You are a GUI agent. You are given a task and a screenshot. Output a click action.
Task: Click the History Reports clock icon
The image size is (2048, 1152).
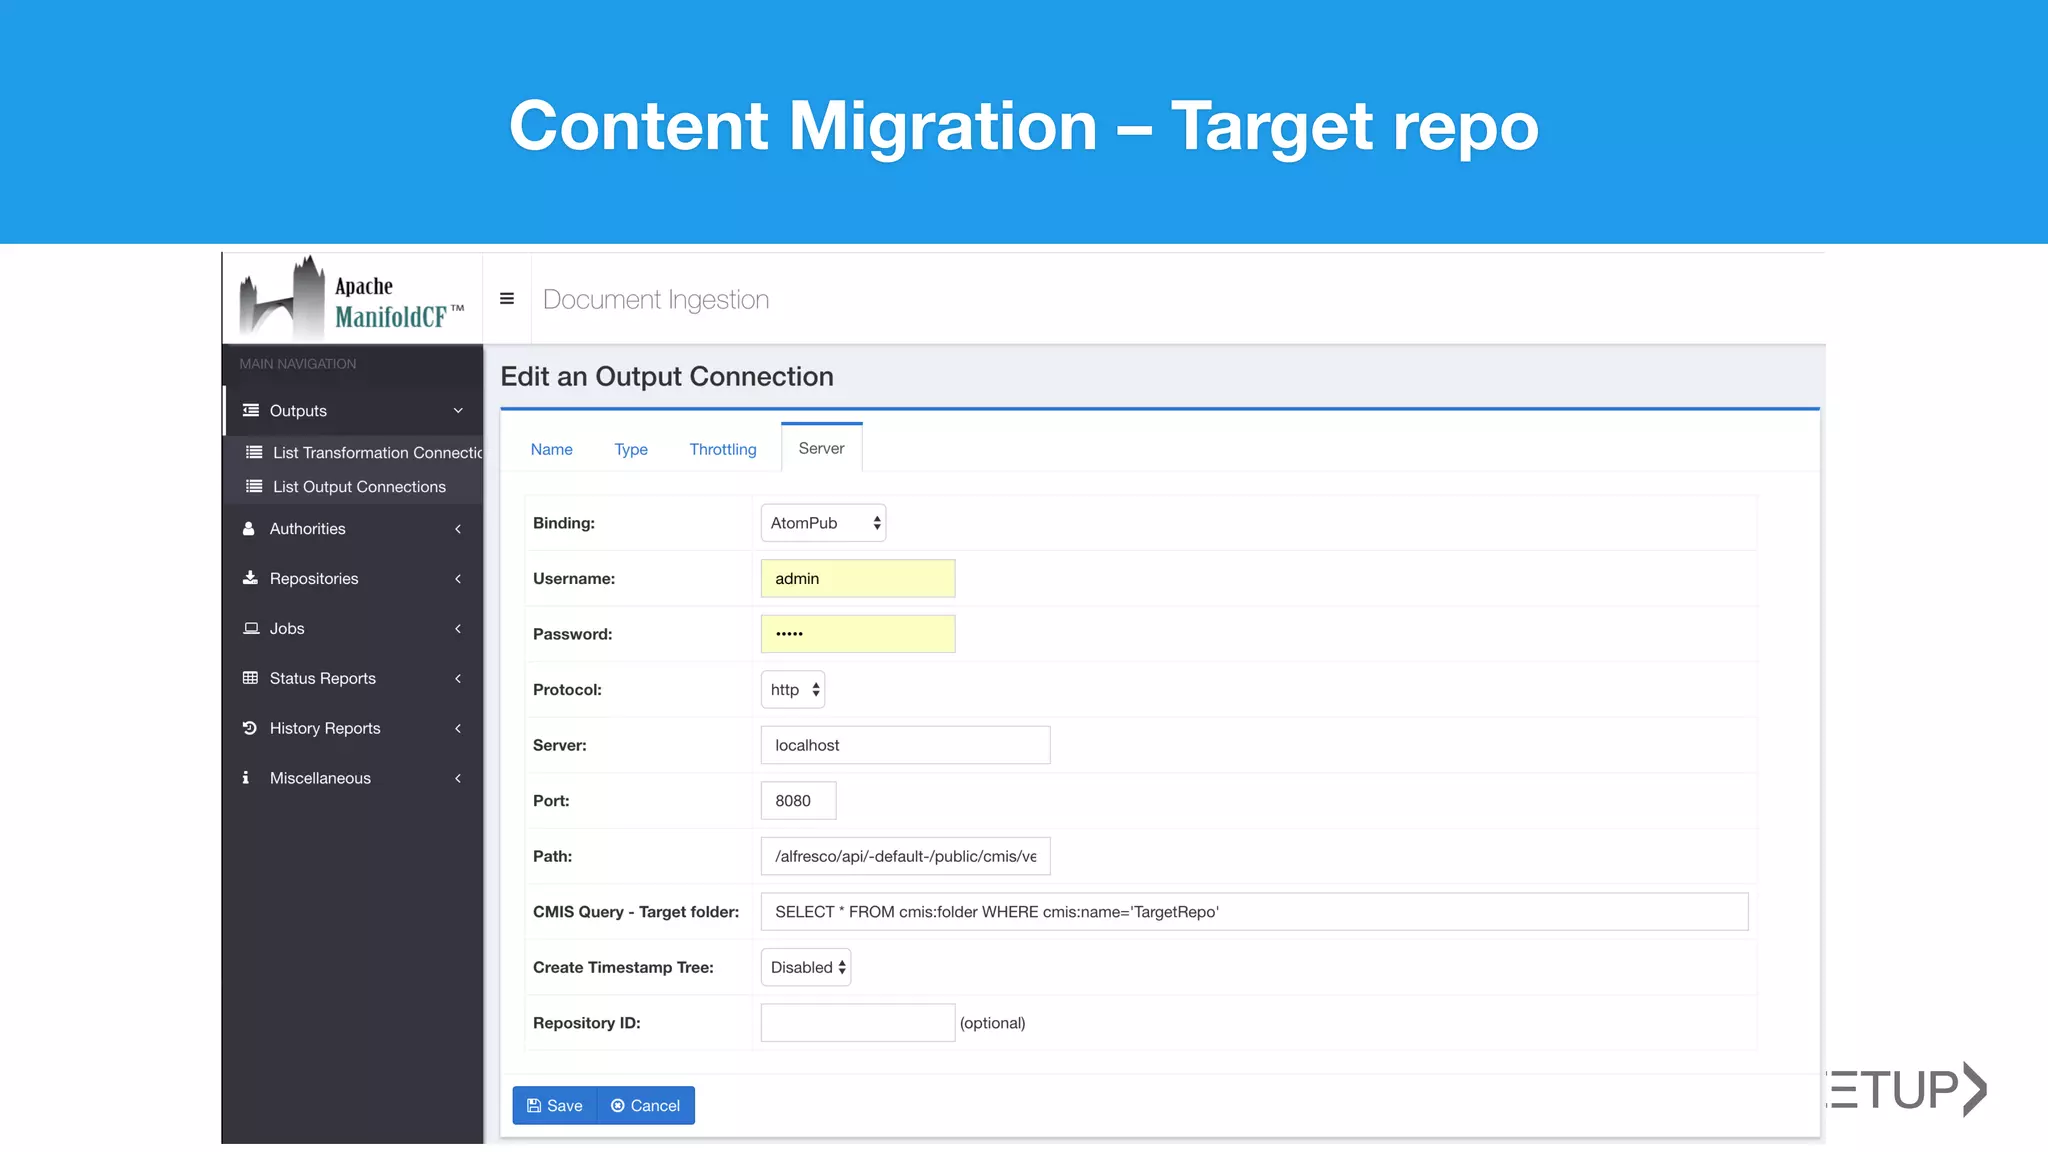pyautogui.click(x=250, y=729)
